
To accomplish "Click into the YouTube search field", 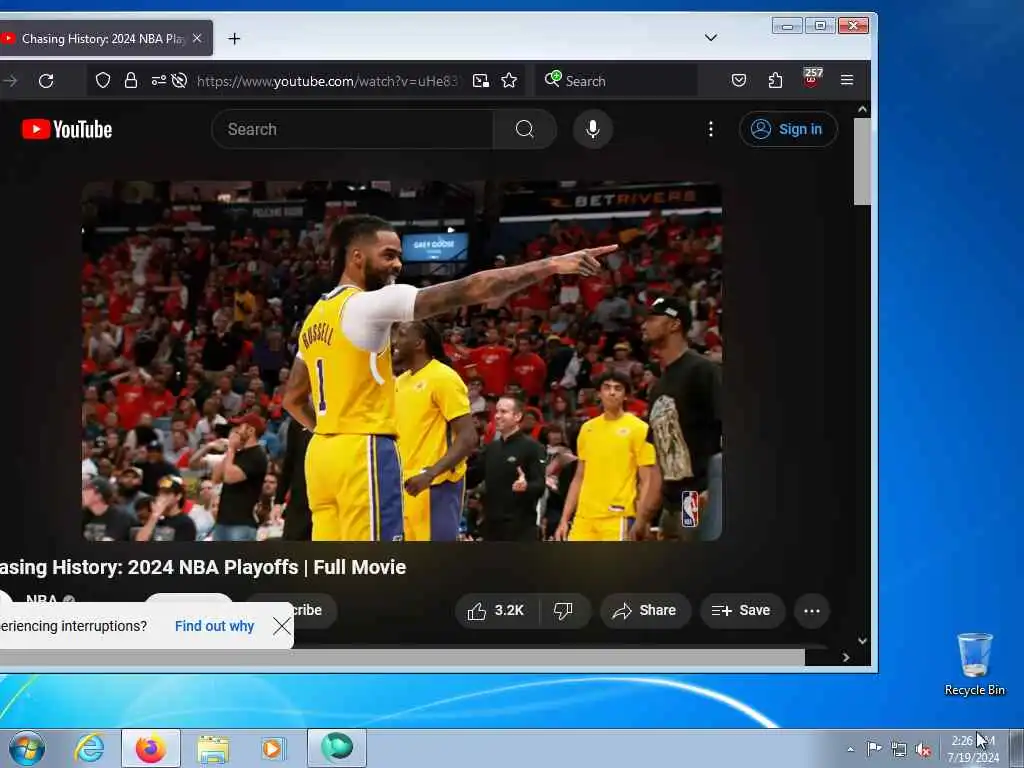I will (353, 129).
